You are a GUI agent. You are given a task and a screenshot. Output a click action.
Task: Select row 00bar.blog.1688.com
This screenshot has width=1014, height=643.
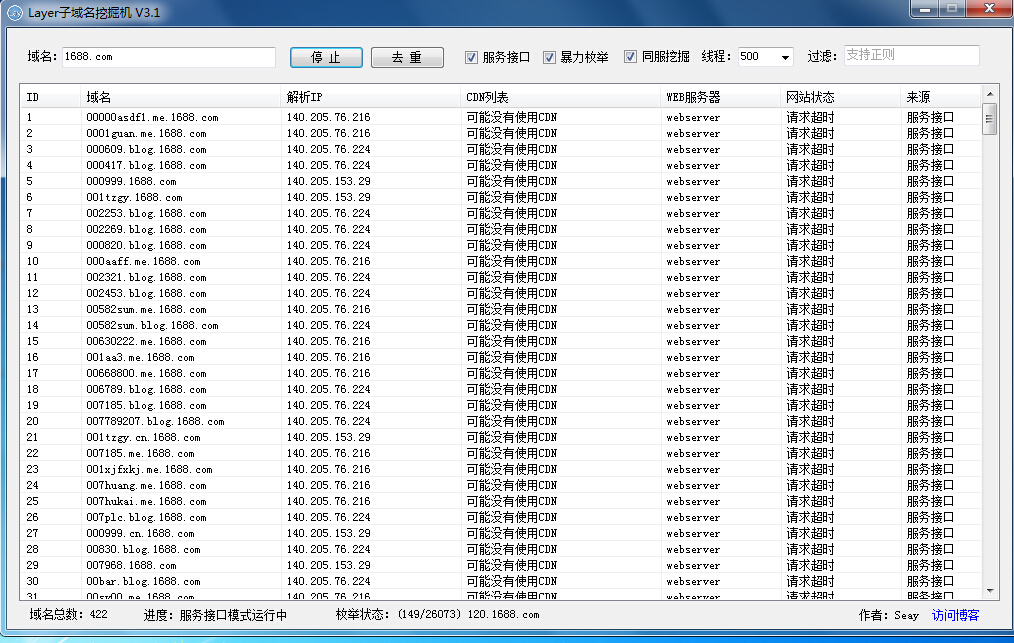pos(501,582)
